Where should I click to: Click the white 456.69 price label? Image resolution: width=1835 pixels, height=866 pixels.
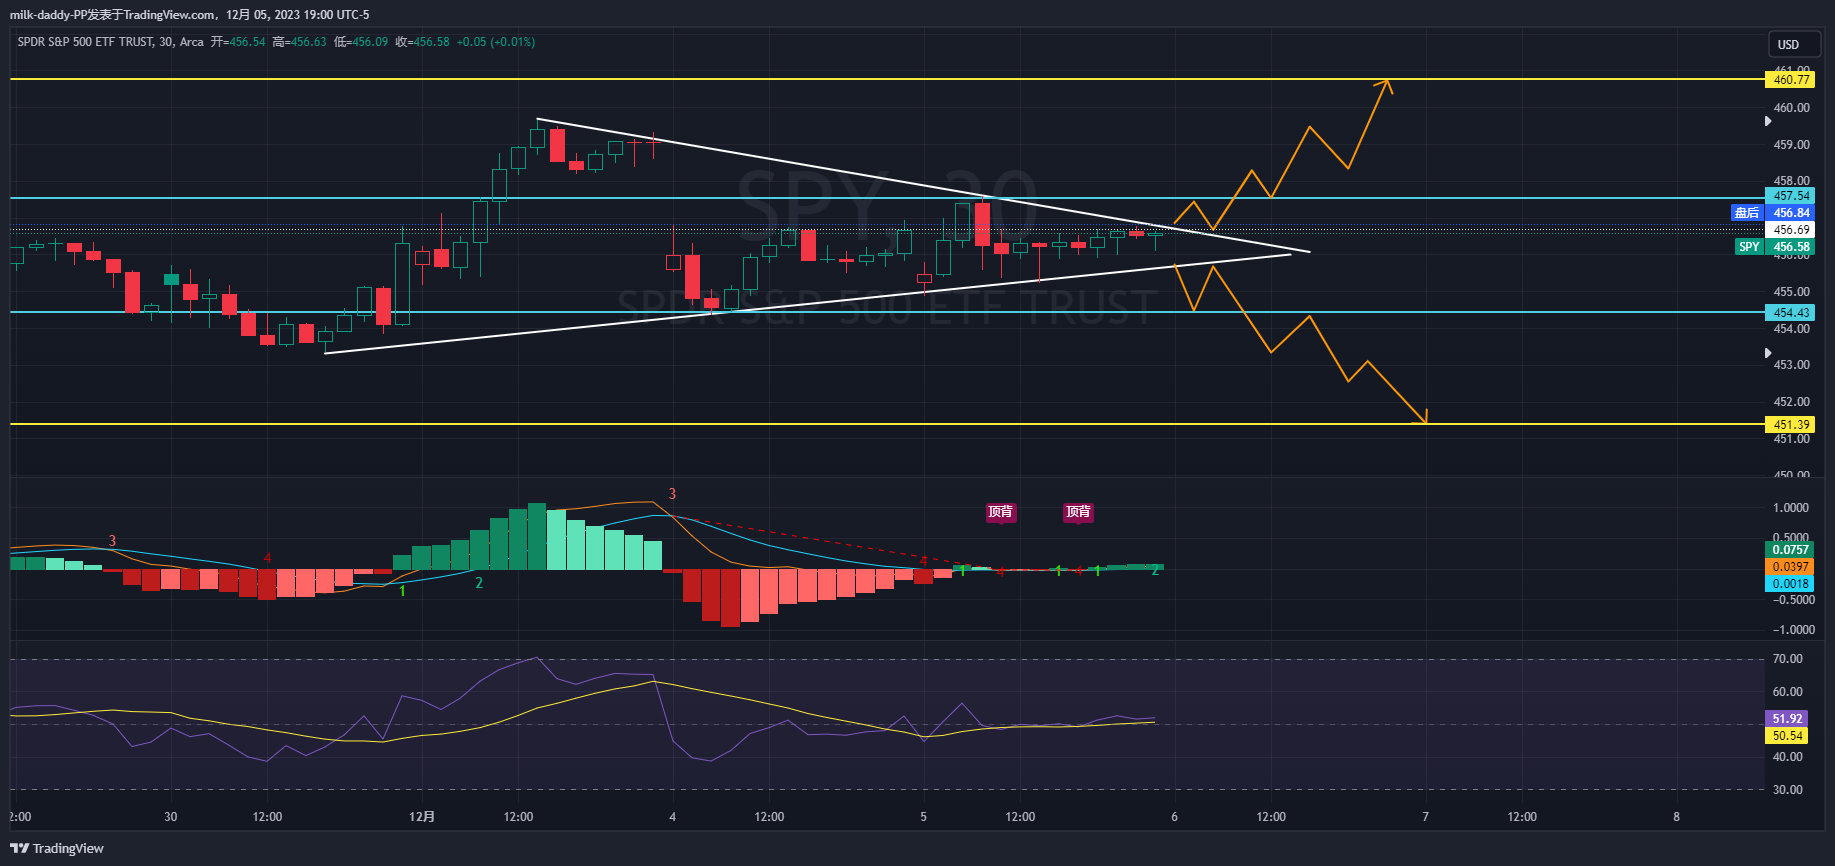coord(1790,230)
